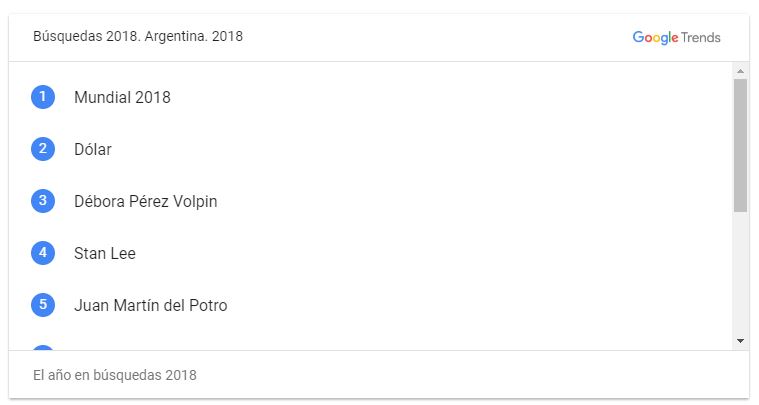Open the Stan Lee search term
This screenshot has height=405, width=759.
105,253
